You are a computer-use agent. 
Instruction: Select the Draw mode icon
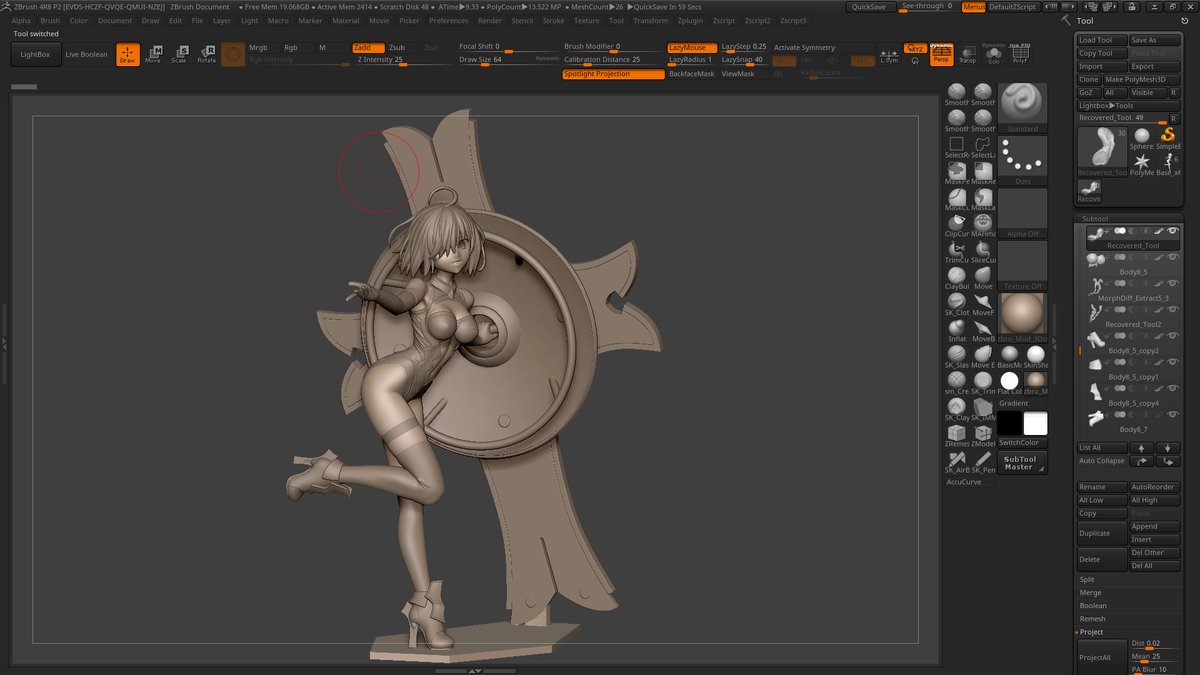point(127,55)
